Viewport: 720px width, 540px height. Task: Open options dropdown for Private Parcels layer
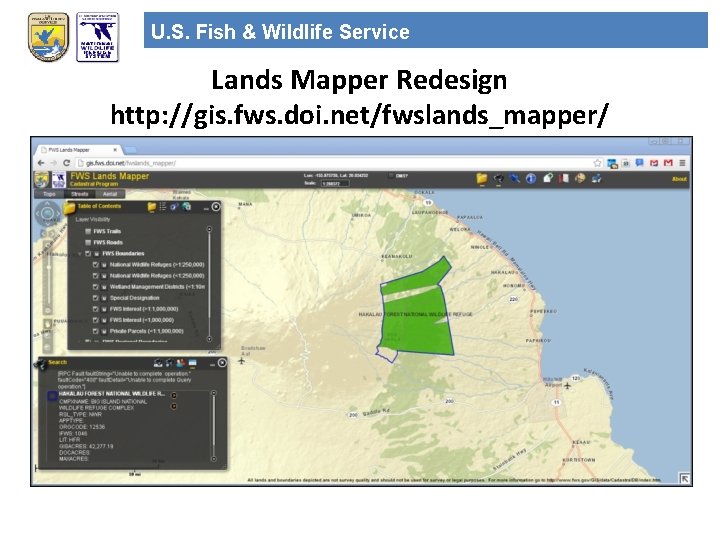104,331
